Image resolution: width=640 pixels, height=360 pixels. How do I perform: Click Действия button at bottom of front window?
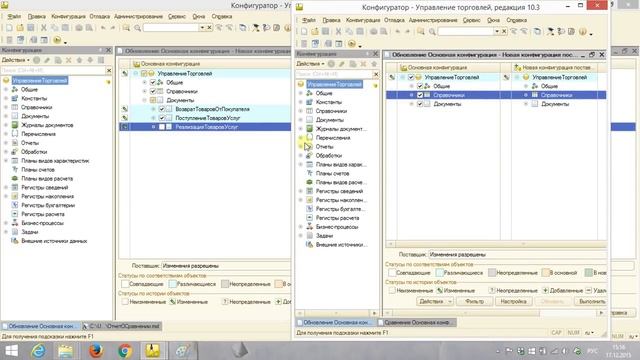(435, 301)
